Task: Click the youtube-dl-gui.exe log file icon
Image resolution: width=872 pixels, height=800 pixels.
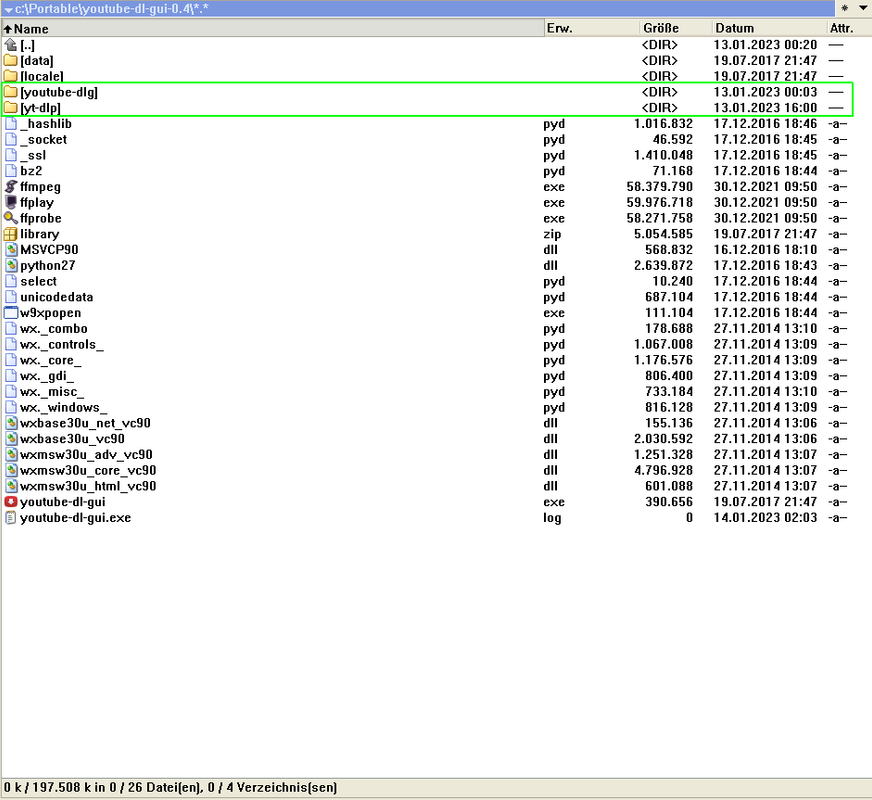Action: pos(11,517)
